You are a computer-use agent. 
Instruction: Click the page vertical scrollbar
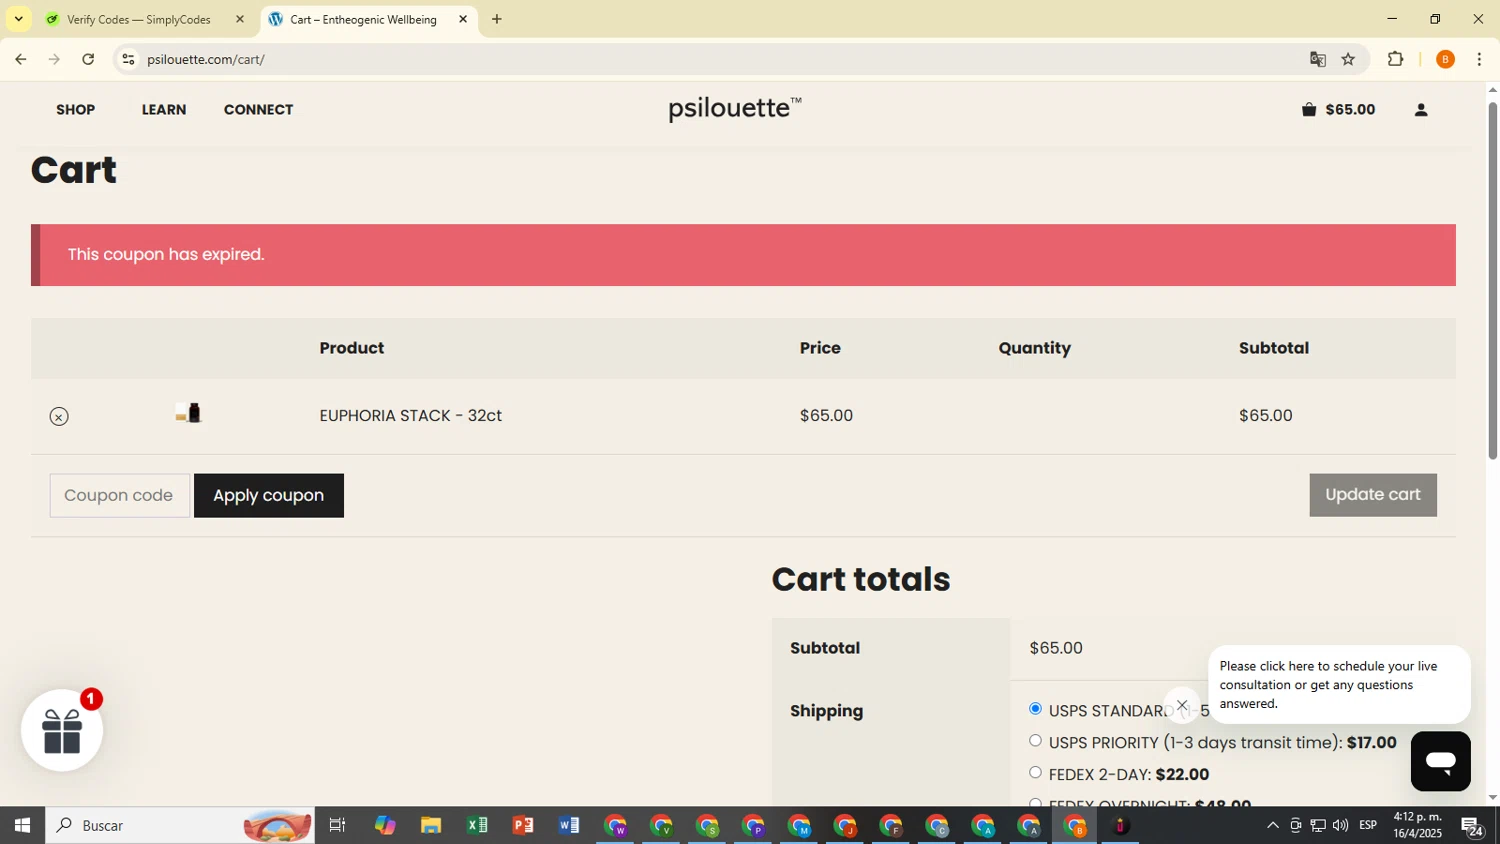[1492, 280]
